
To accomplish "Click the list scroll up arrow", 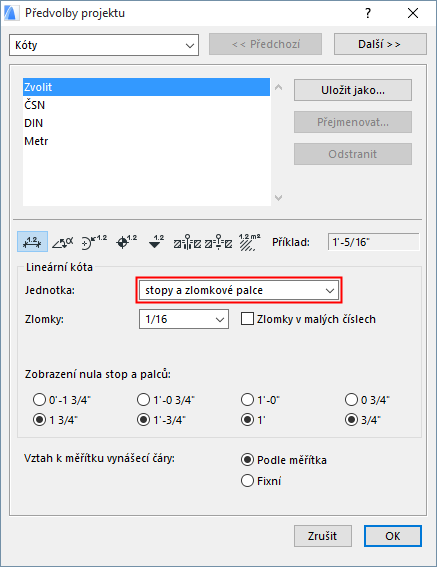I will click(x=279, y=87).
